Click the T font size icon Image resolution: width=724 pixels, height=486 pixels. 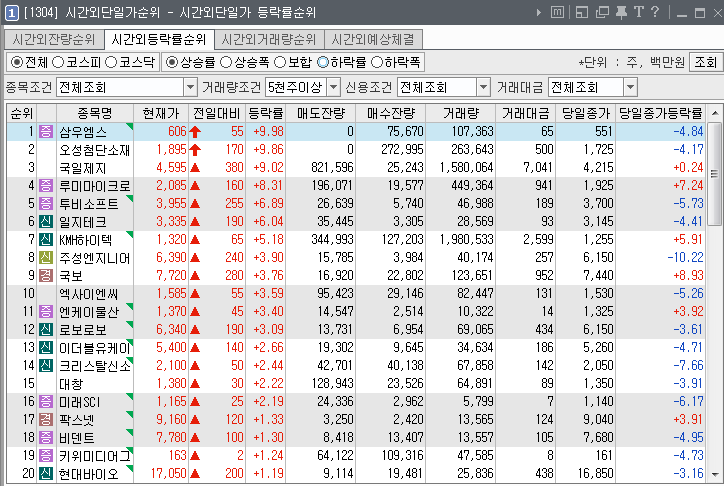[x=639, y=12]
